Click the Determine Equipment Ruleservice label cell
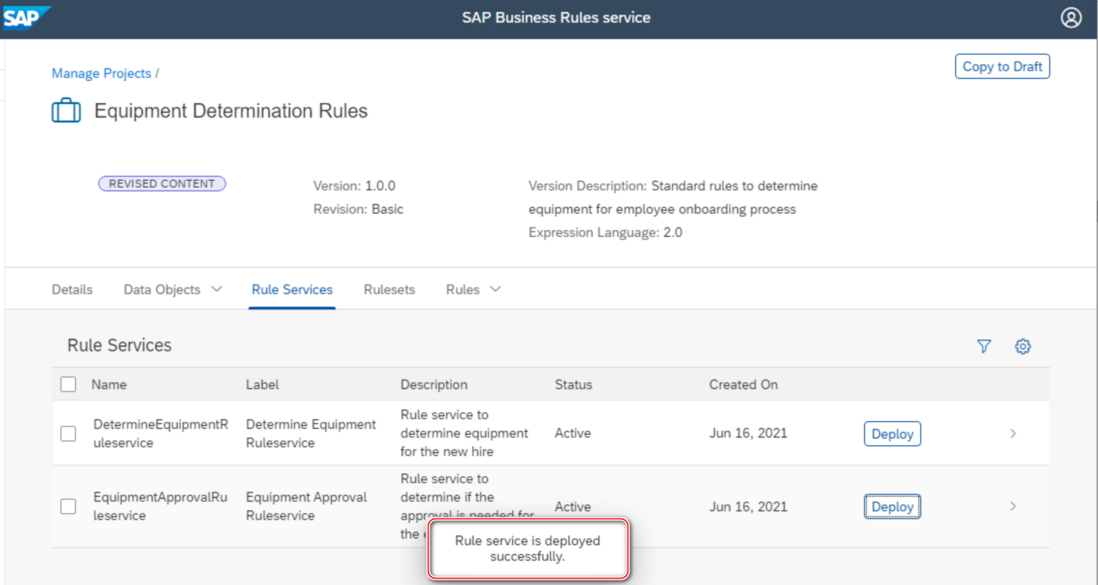Screen dimensions: 1098x585 [311, 434]
